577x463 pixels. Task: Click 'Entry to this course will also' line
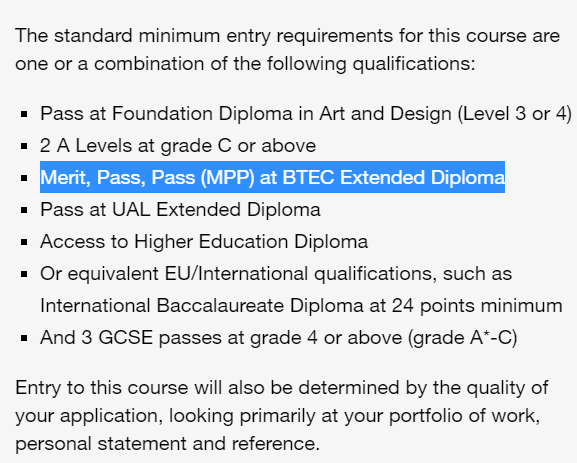click(x=282, y=388)
